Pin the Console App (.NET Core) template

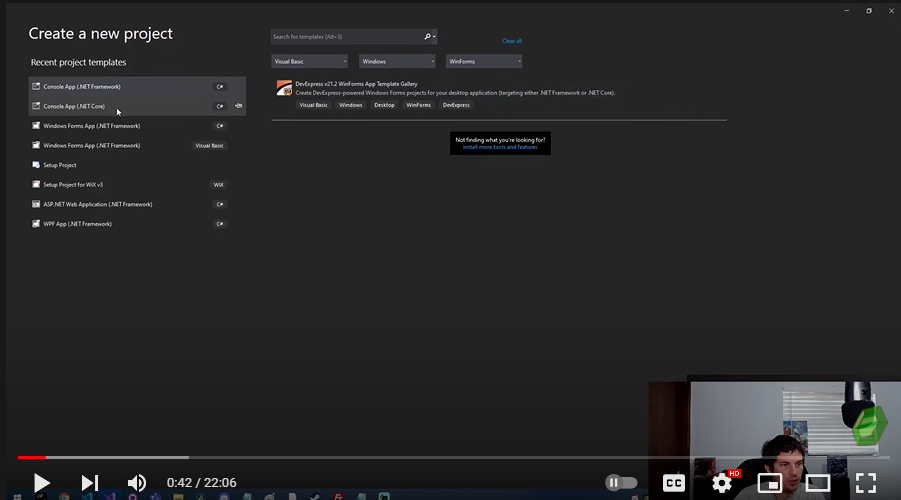pyautogui.click(x=238, y=106)
